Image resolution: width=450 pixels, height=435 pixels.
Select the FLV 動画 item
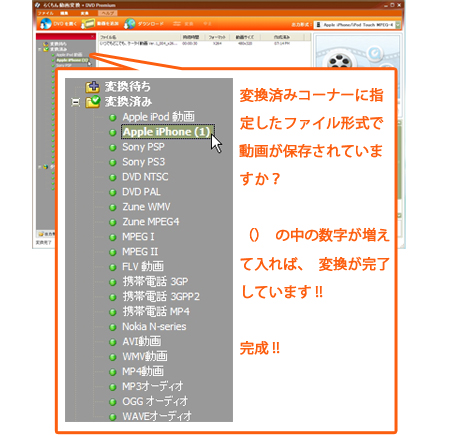143,267
